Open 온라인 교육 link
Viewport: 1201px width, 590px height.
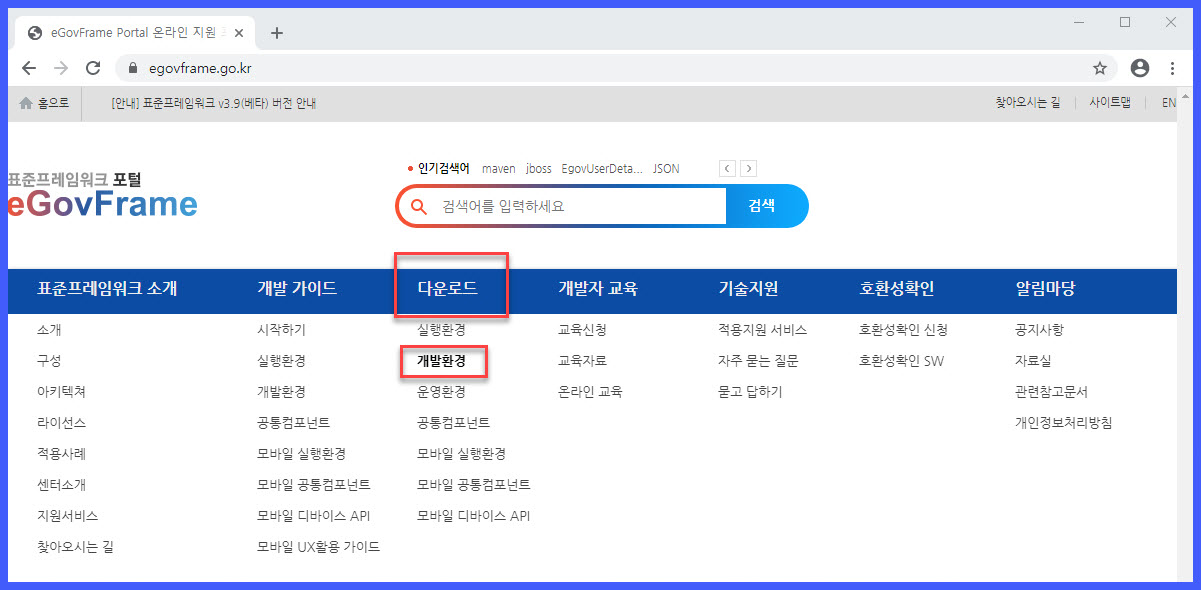tap(590, 392)
